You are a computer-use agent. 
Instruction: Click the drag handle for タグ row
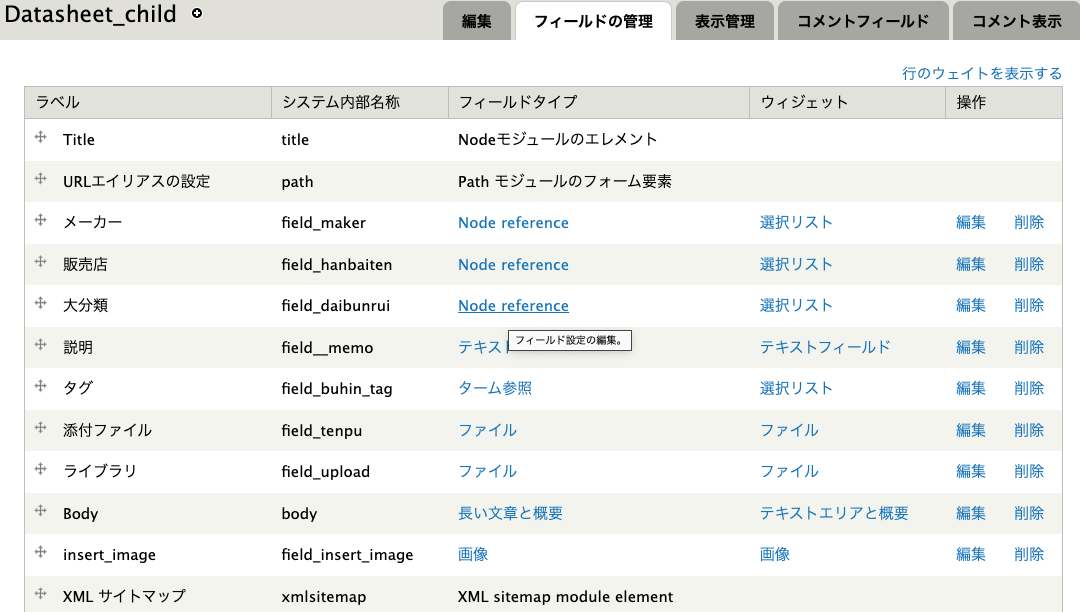click(x=41, y=386)
